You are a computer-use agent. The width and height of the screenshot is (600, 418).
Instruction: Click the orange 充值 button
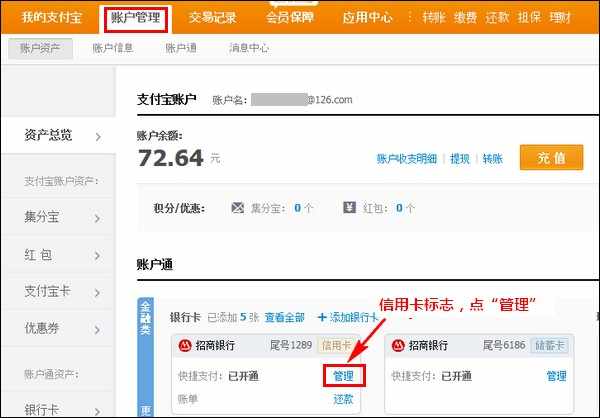click(551, 157)
